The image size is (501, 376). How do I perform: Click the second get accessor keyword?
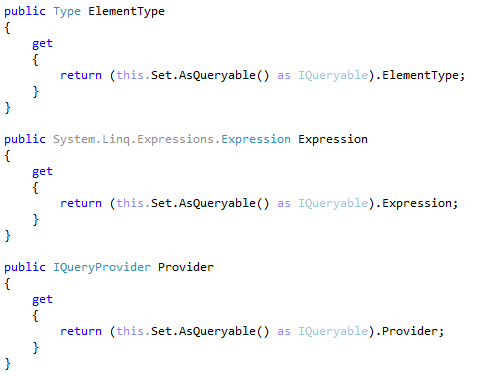(x=42, y=172)
